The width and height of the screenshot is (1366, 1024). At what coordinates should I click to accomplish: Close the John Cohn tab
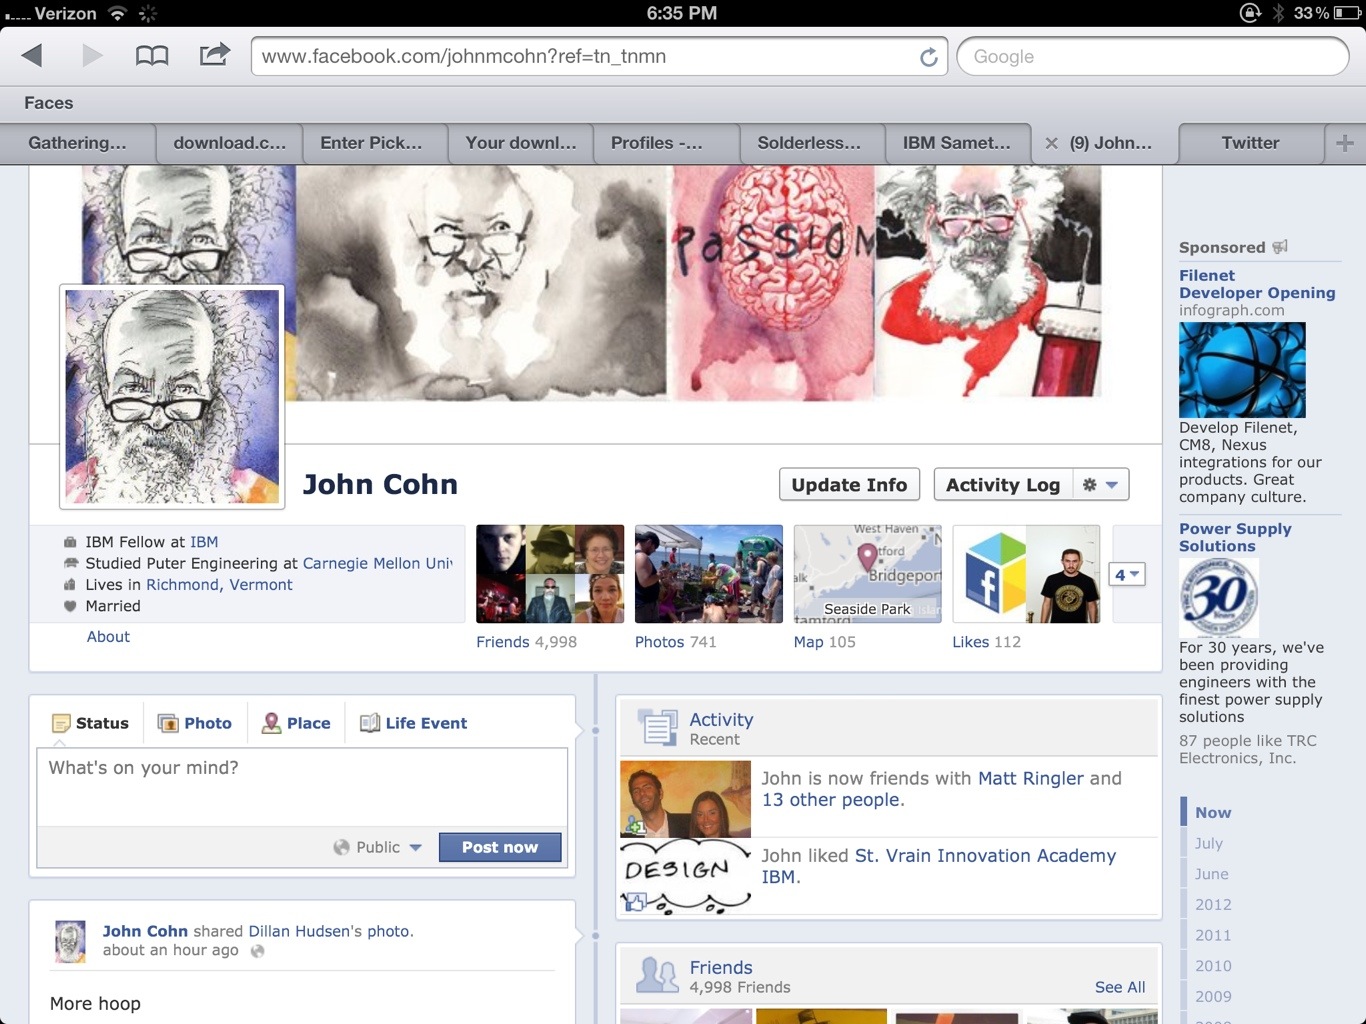[1051, 143]
